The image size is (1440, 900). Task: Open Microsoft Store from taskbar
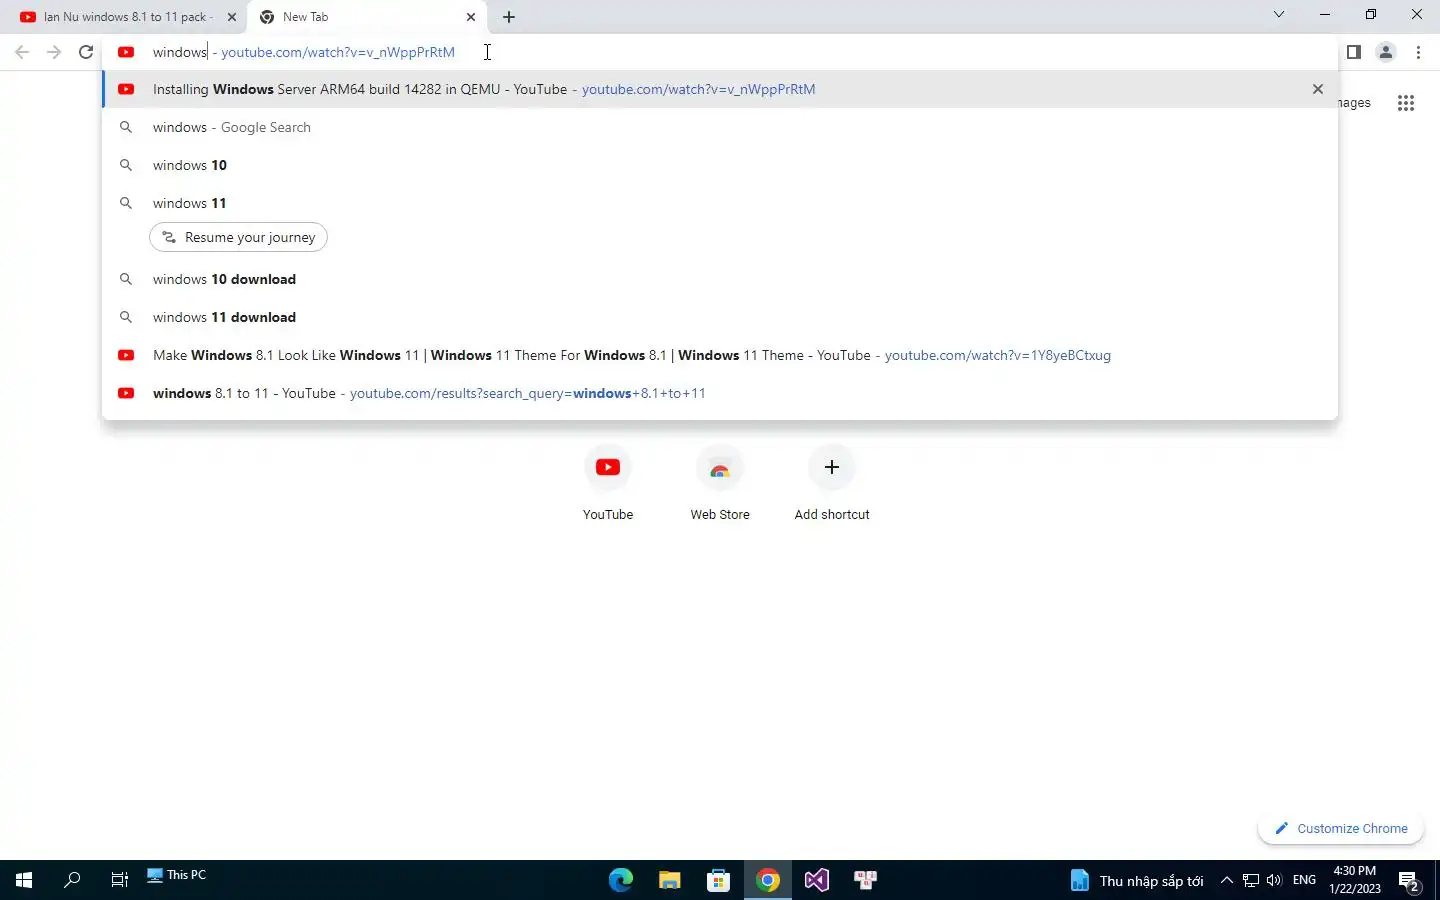click(x=718, y=880)
